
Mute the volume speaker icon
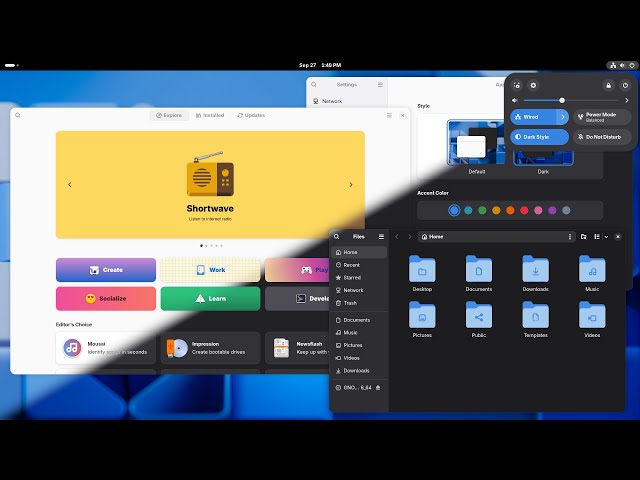[x=515, y=100]
